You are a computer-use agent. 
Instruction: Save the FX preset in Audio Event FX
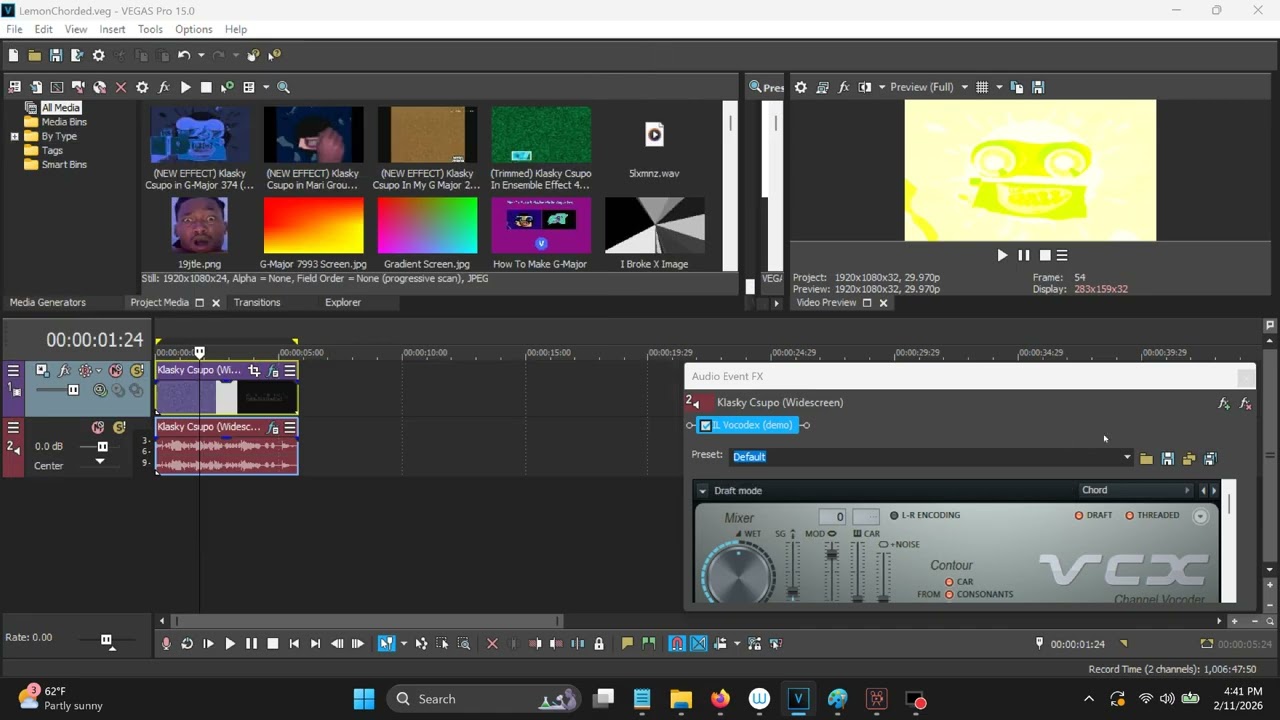(x=1167, y=459)
